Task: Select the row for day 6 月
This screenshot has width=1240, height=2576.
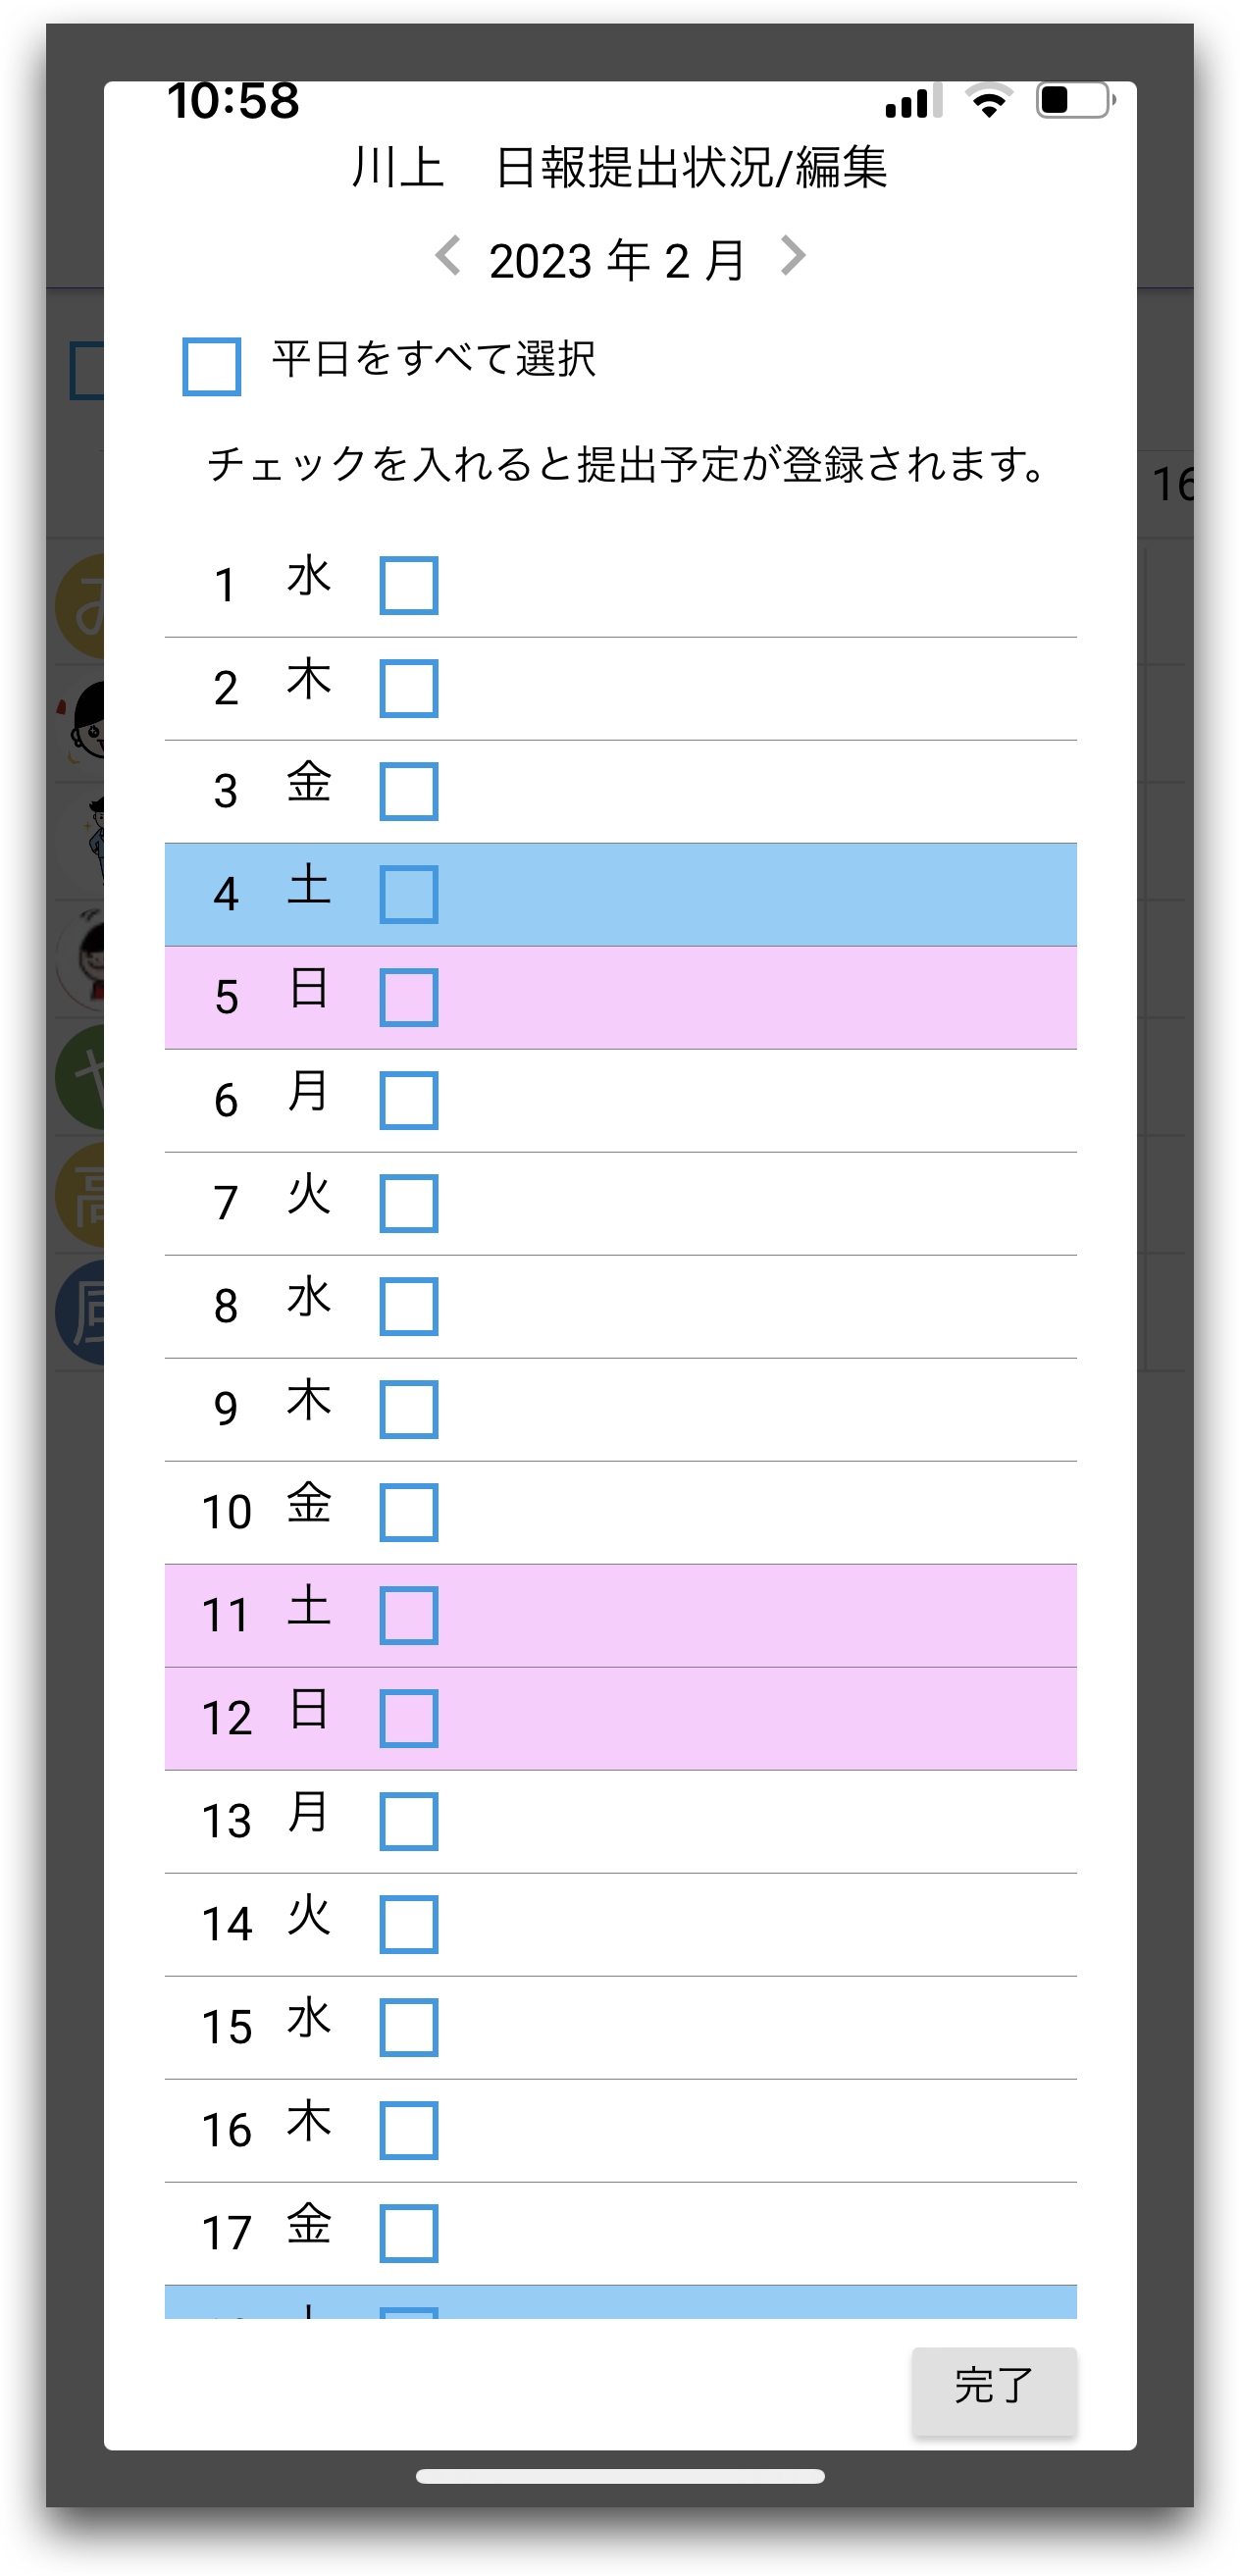Action: coord(620,1100)
